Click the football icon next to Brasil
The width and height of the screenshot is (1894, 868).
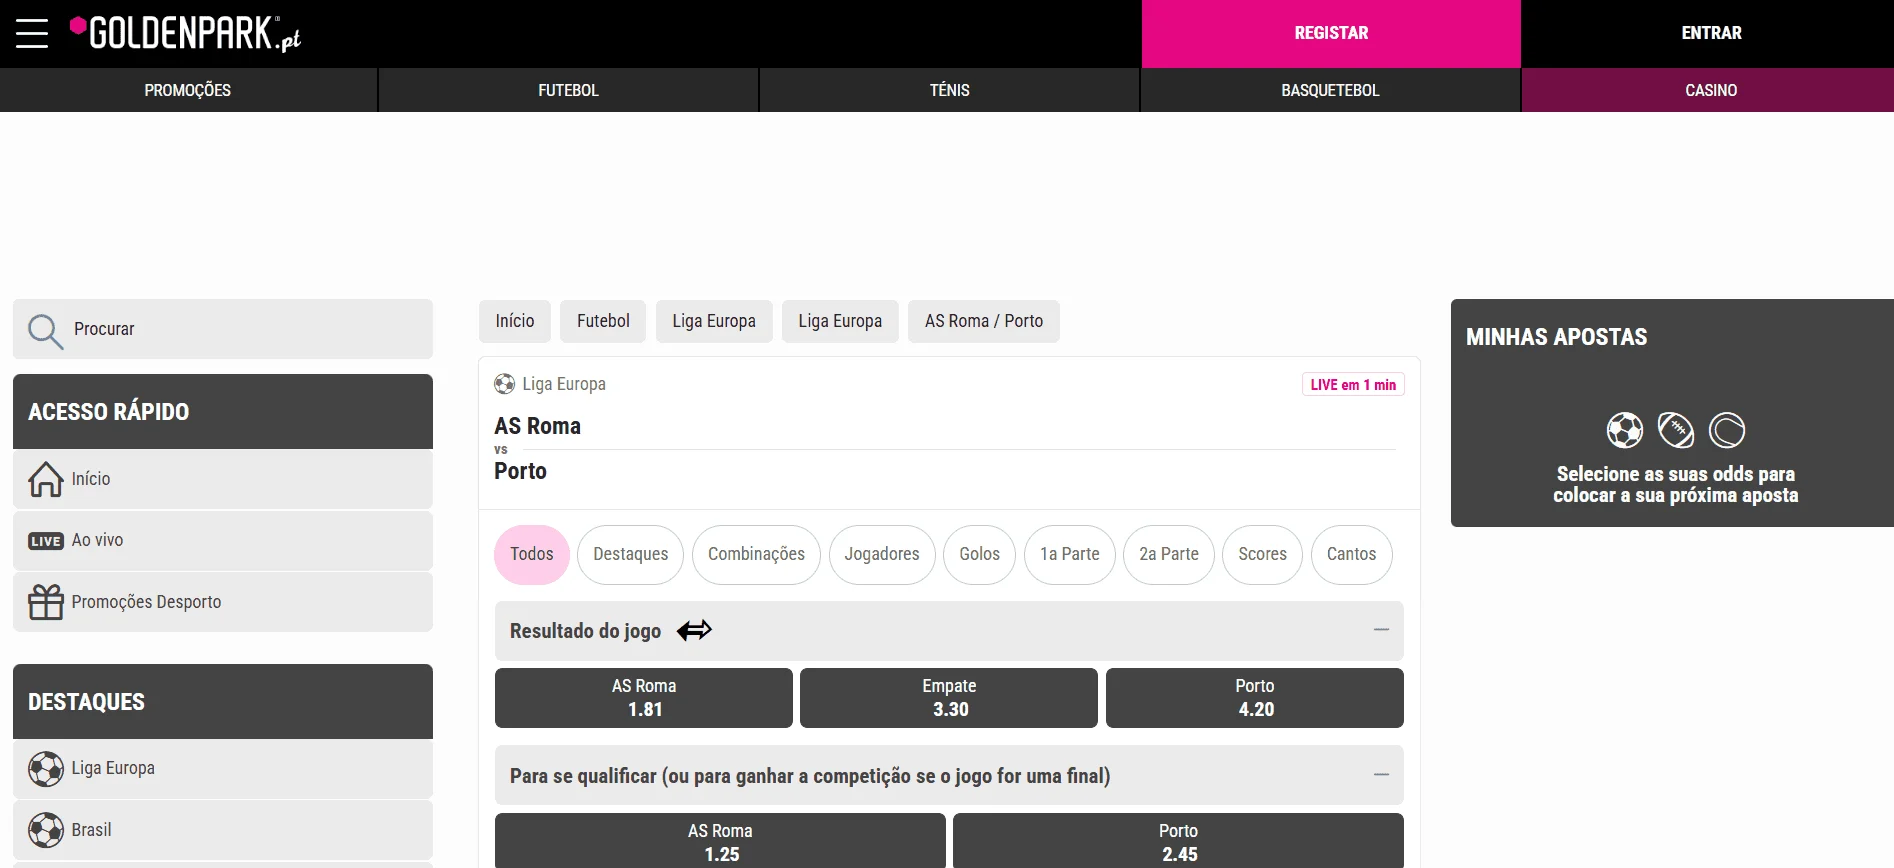(46, 830)
